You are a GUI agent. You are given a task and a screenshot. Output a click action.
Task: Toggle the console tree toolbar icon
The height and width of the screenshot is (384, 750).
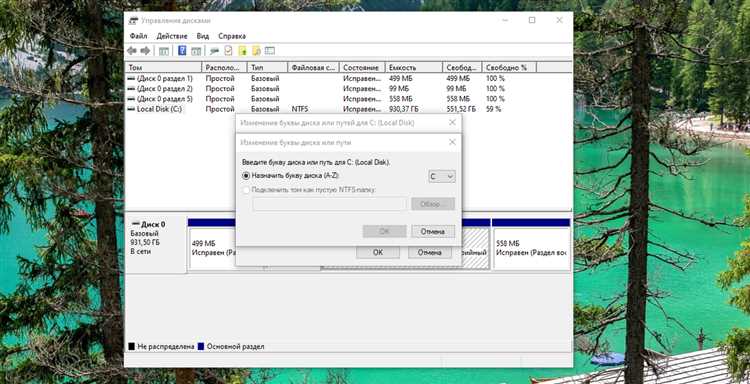click(164, 51)
